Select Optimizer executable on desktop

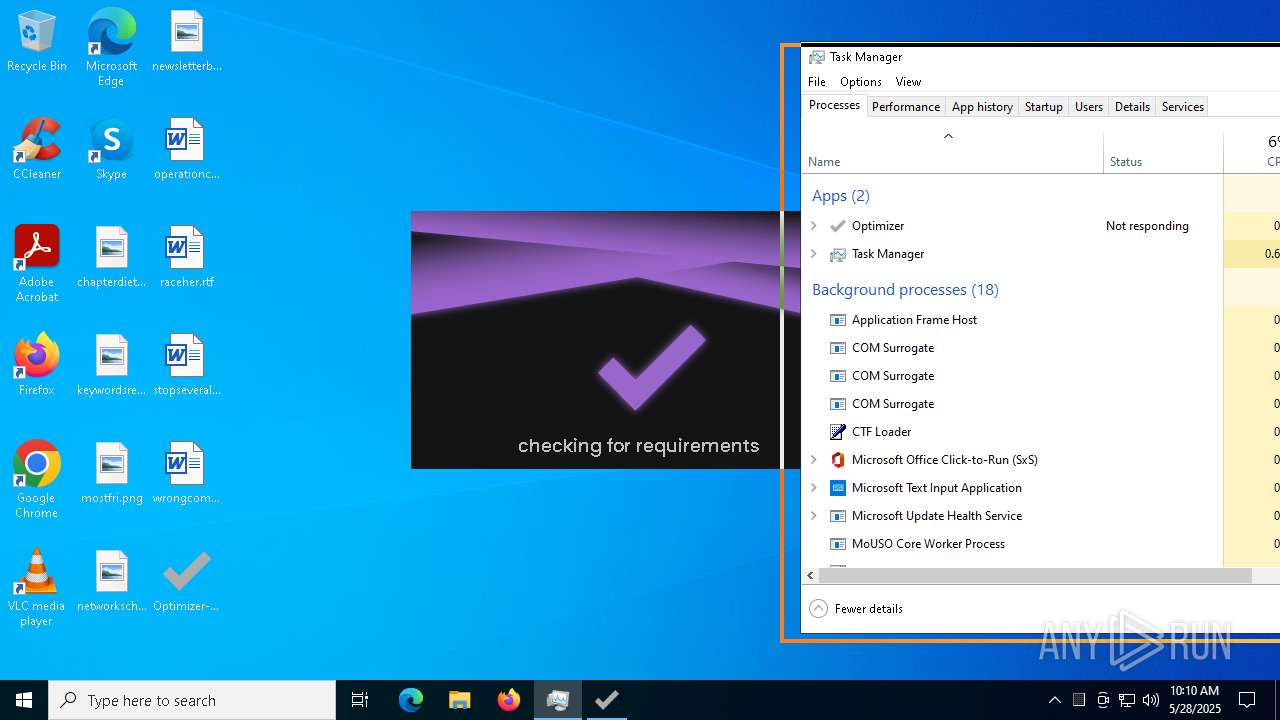(x=186, y=582)
